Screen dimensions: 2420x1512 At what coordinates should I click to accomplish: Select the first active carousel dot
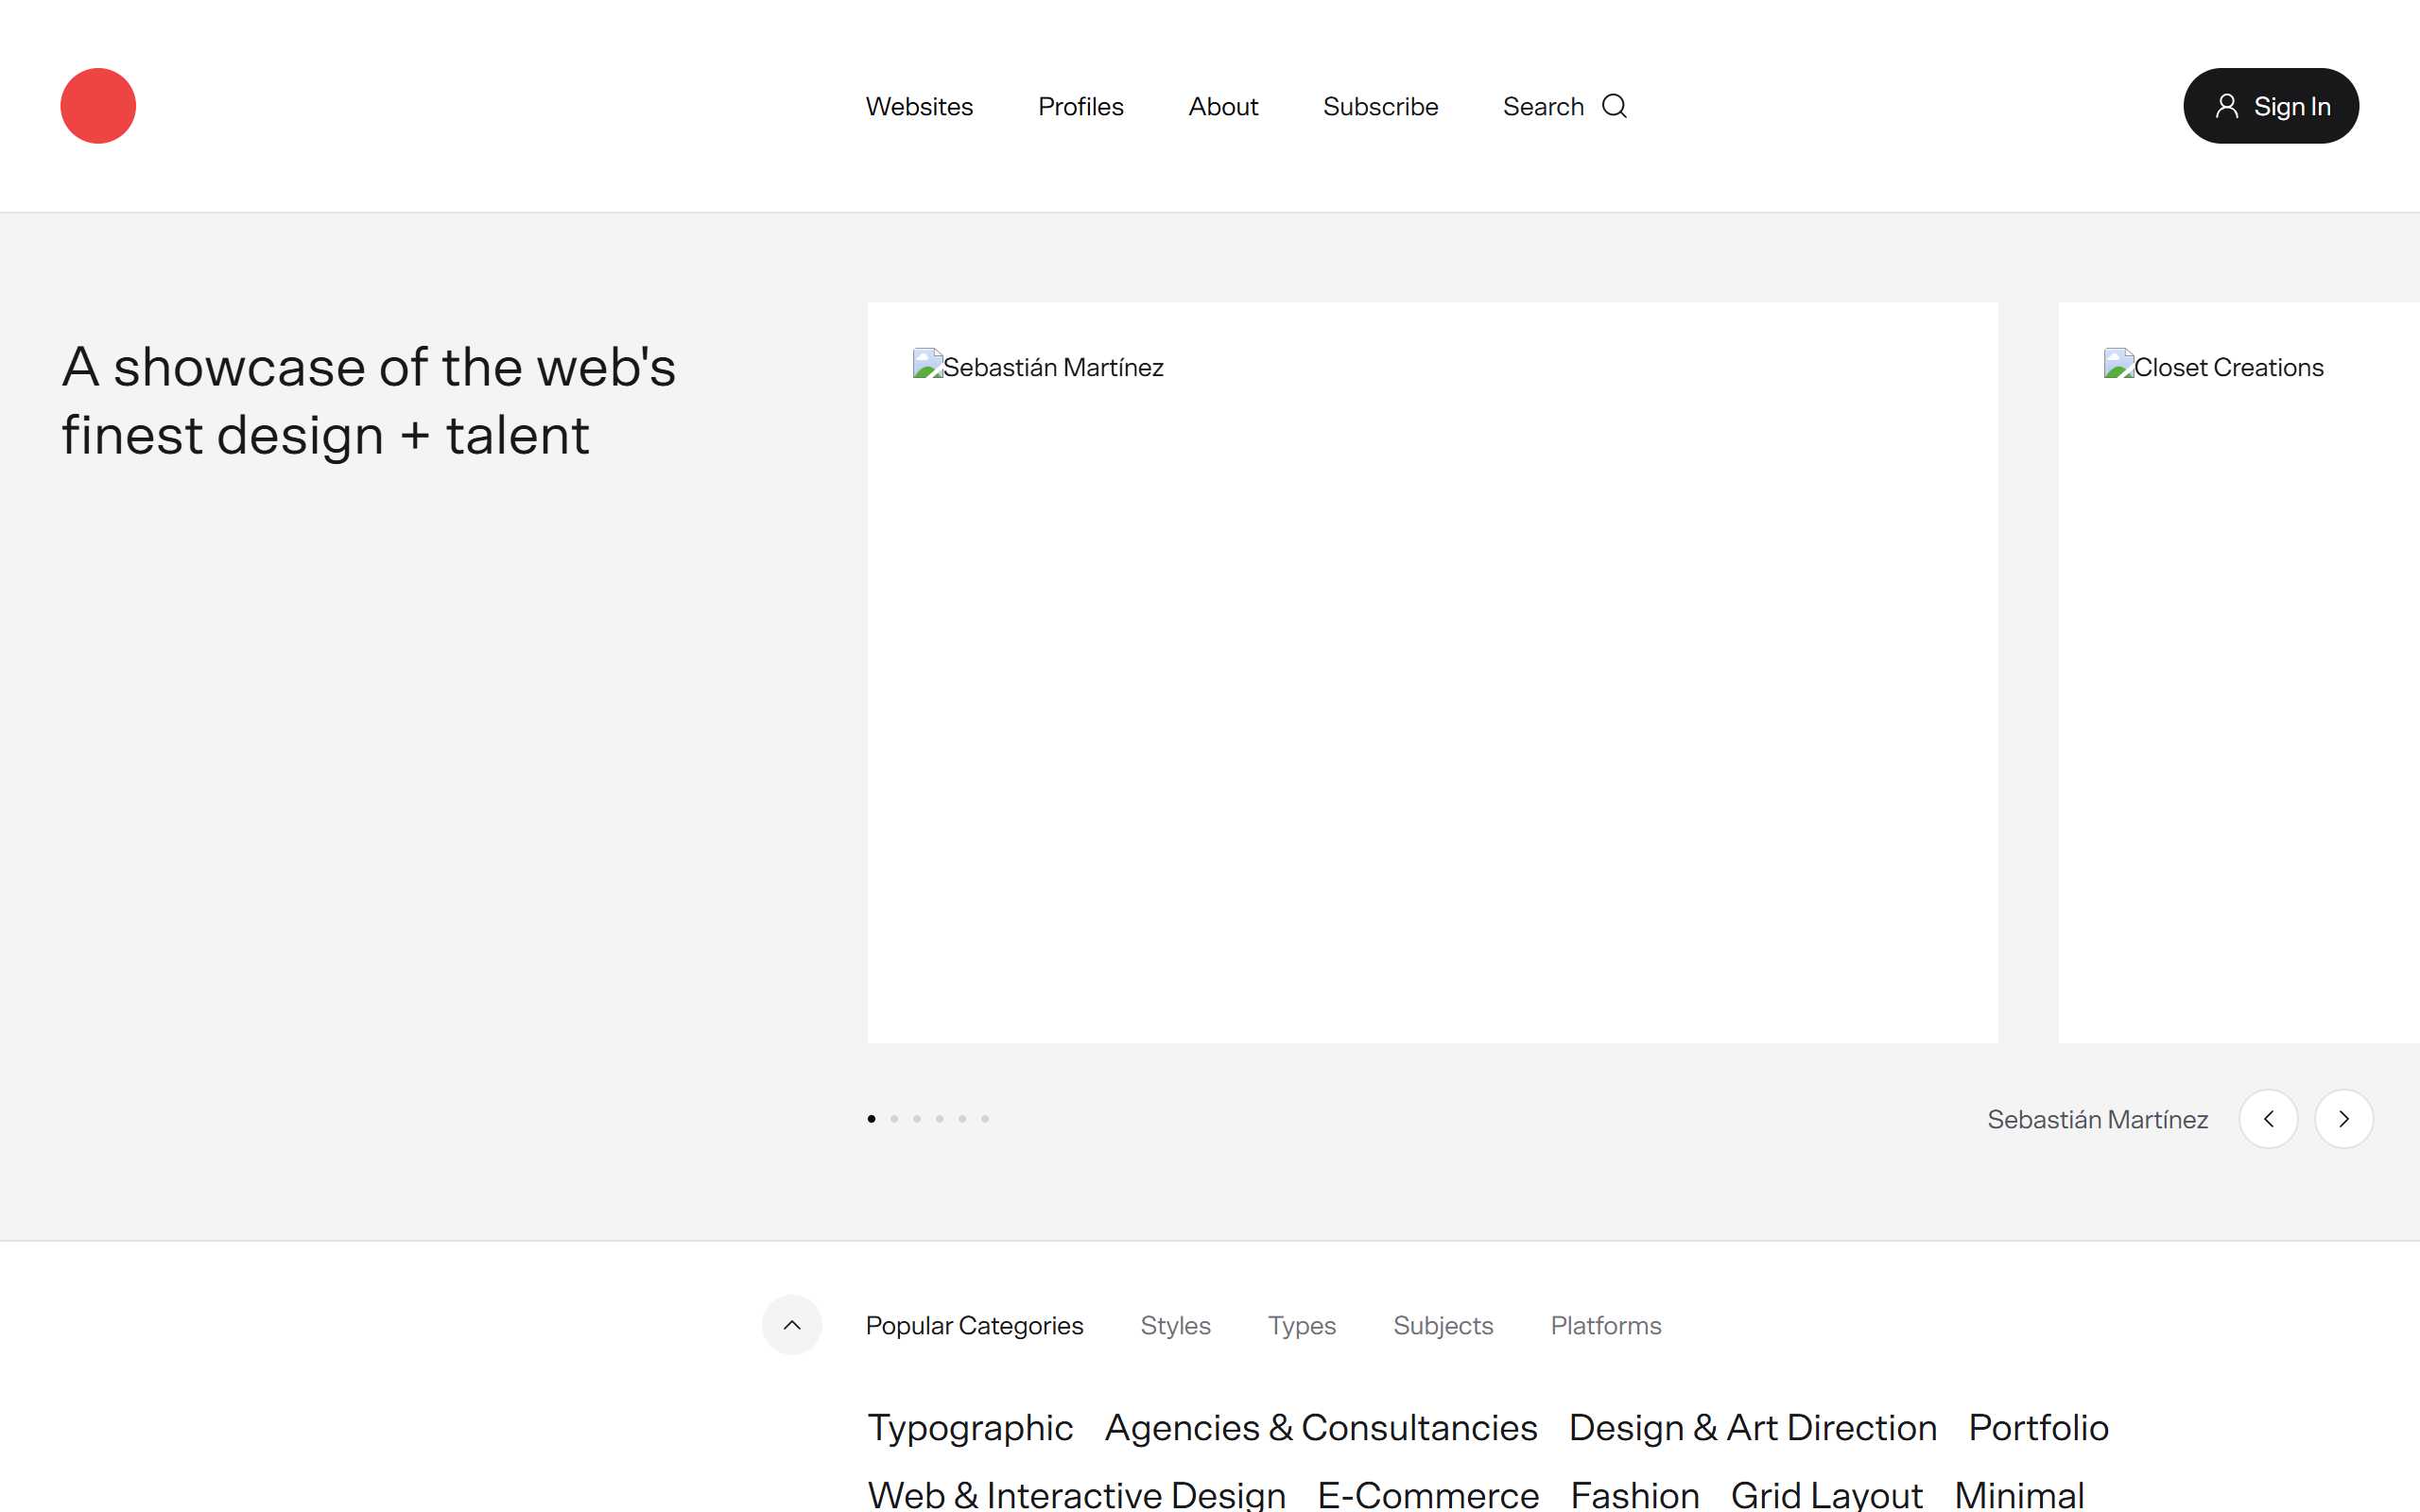(x=871, y=1119)
